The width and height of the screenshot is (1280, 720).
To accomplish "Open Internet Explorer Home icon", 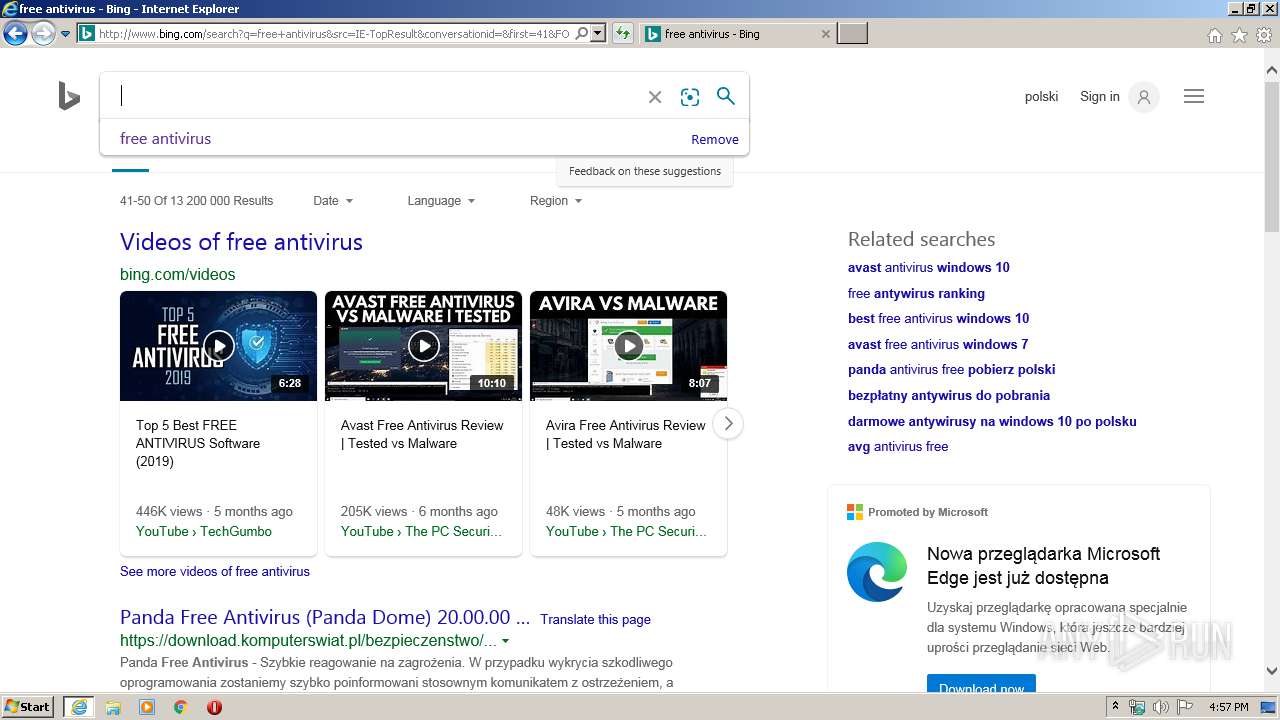I will click(1214, 35).
